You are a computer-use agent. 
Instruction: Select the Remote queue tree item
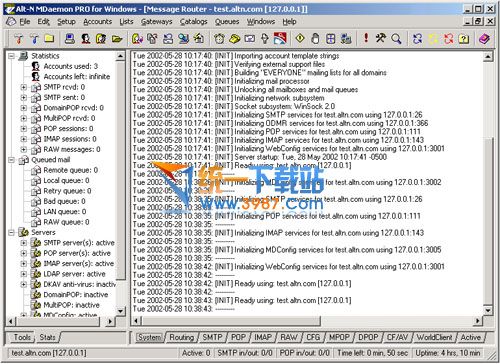[71, 170]
